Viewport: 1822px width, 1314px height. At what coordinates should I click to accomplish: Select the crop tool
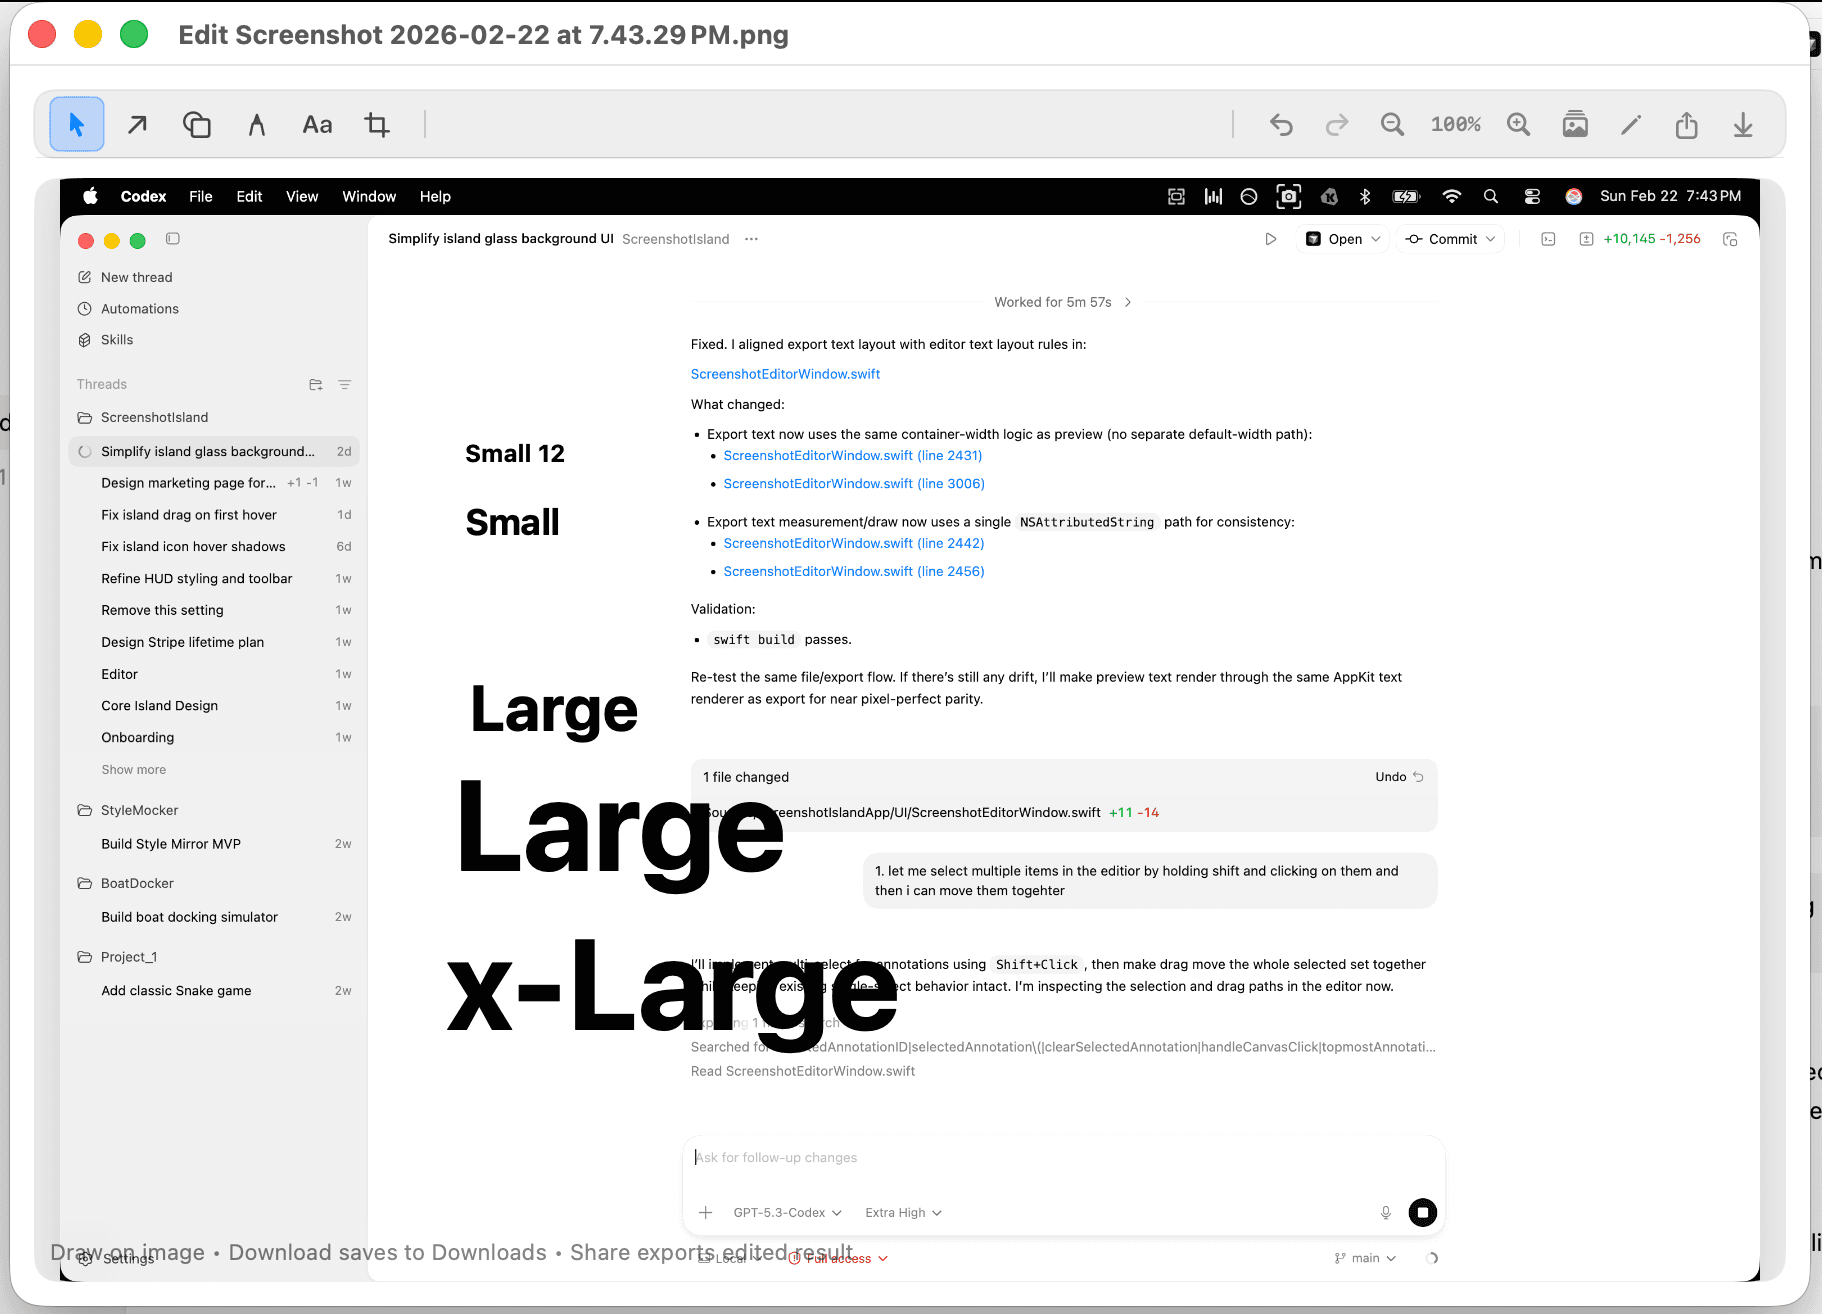(377, 124)
